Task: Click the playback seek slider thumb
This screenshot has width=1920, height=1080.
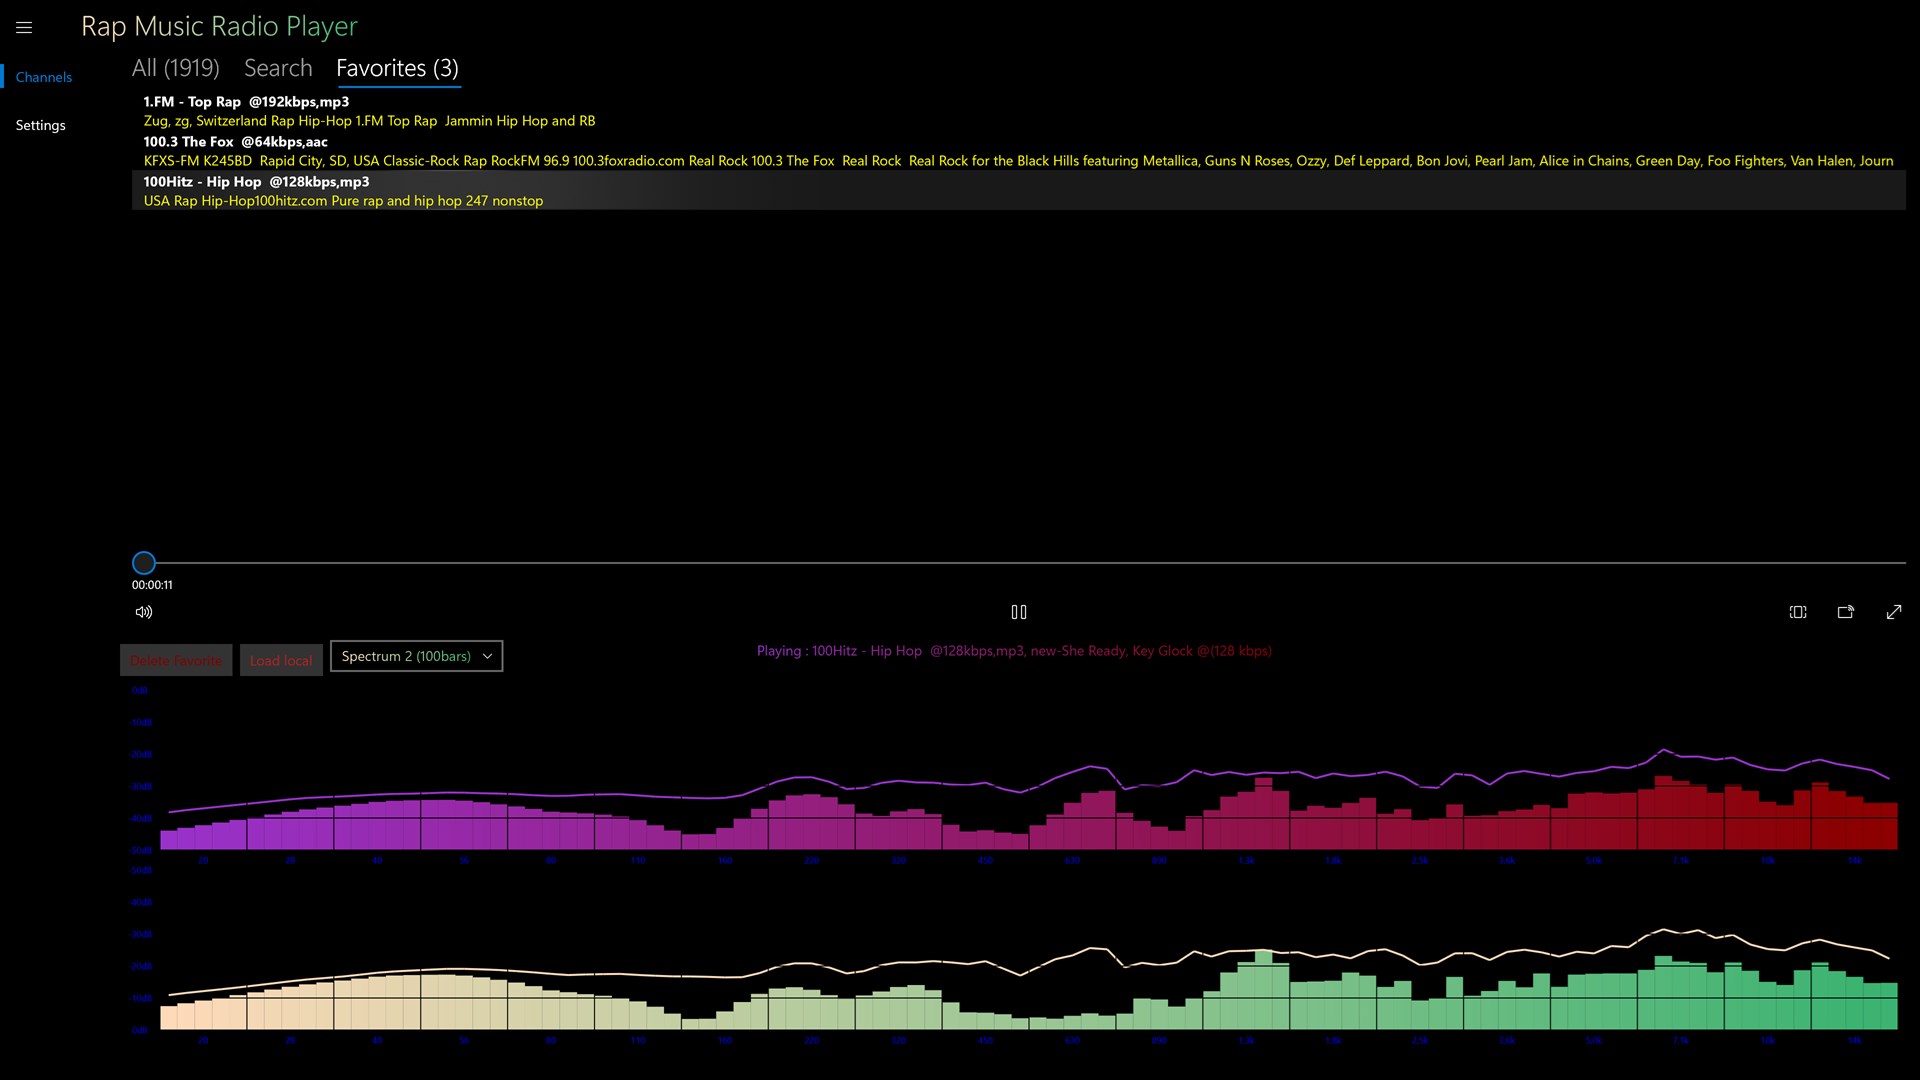Action: (x=144, y=563)
